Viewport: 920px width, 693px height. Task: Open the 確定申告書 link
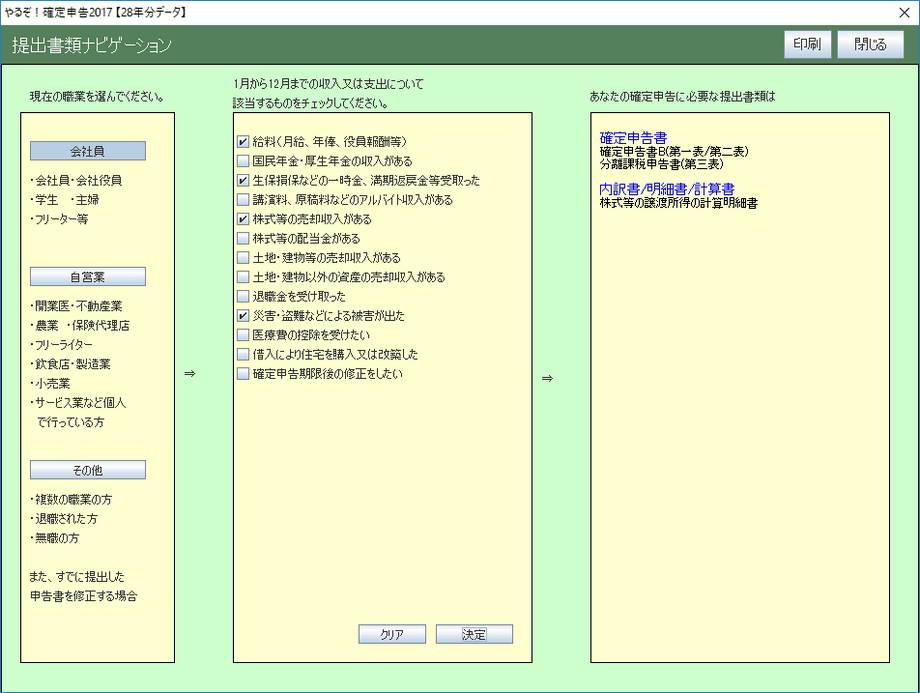[x=633, y=138]
